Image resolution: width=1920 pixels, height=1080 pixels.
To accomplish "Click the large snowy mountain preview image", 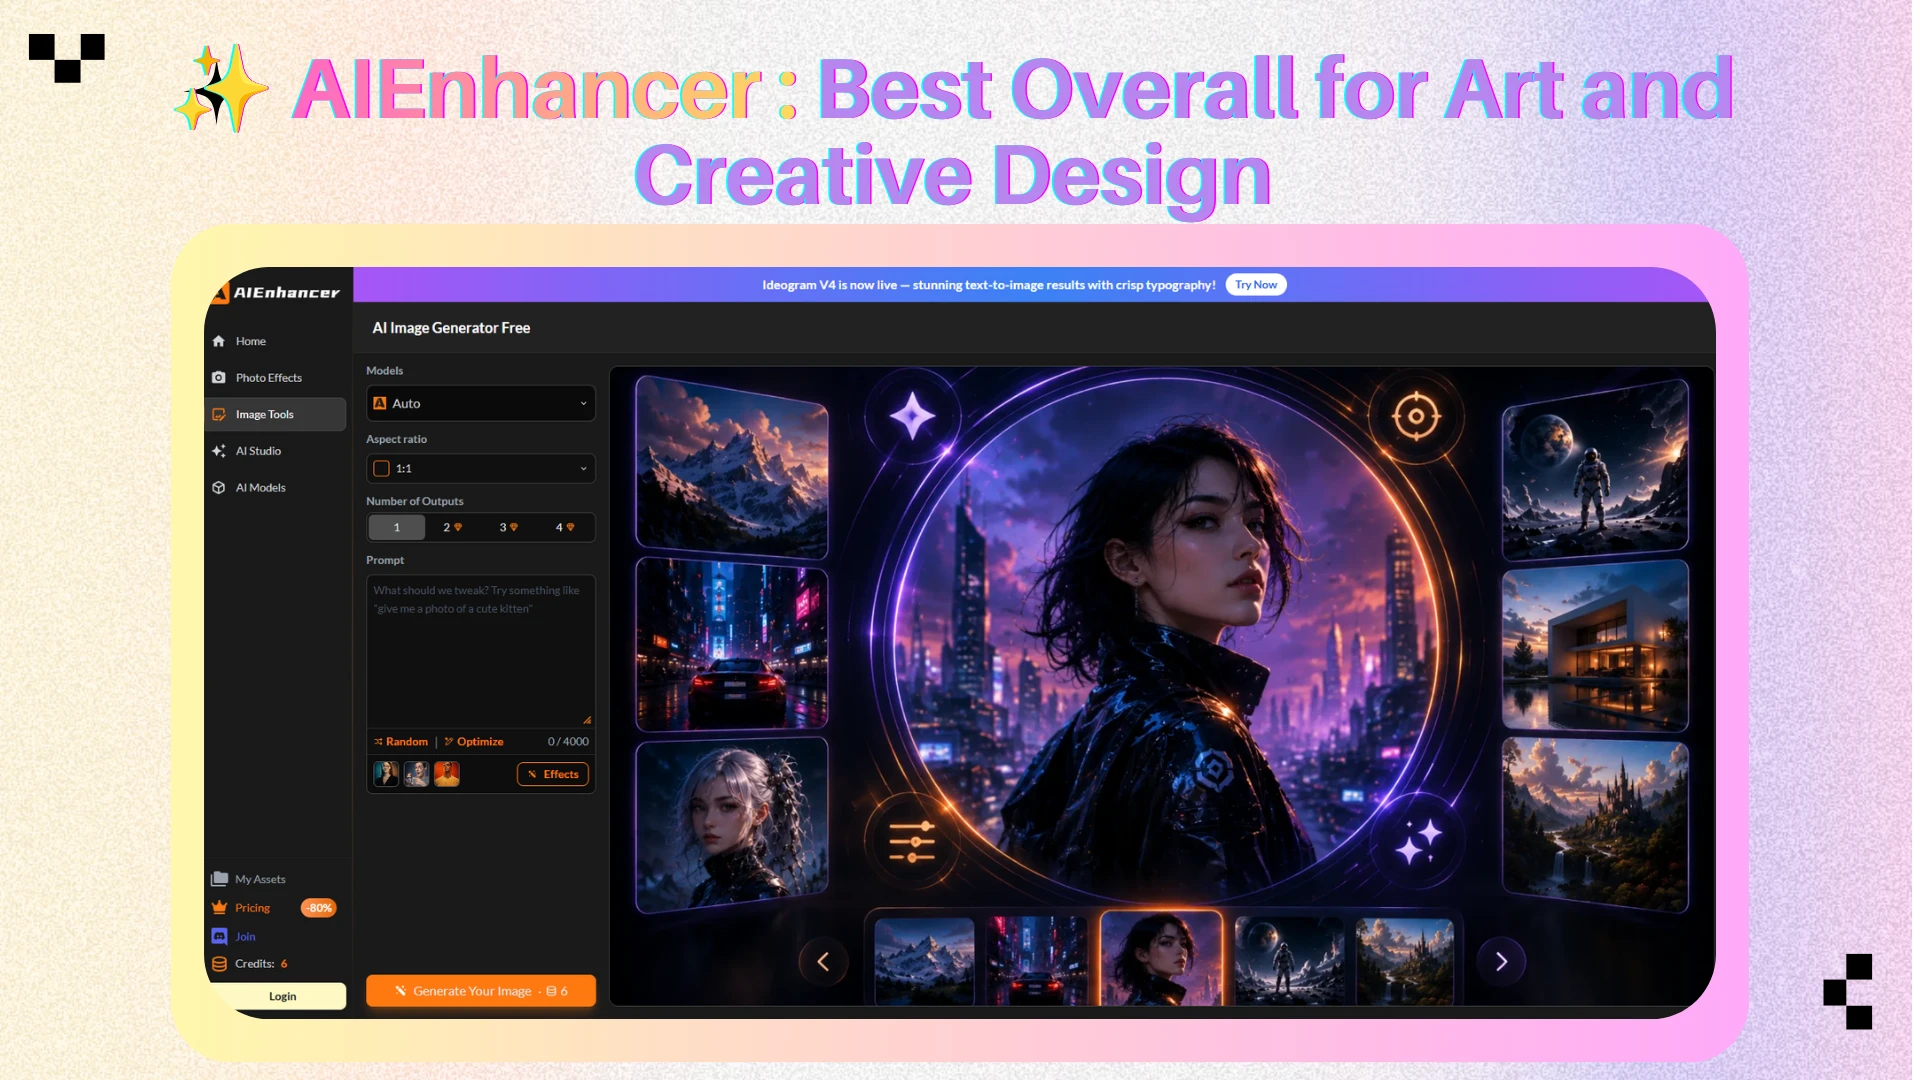I will pyautogui.click(x=732, y=466).
